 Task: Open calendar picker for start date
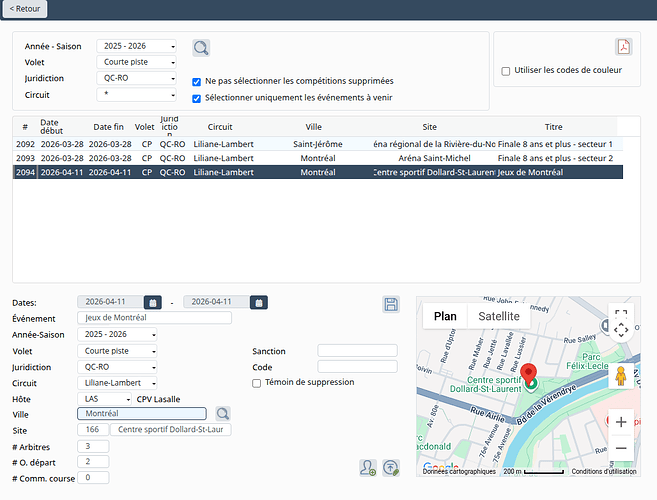pos(153,302)
